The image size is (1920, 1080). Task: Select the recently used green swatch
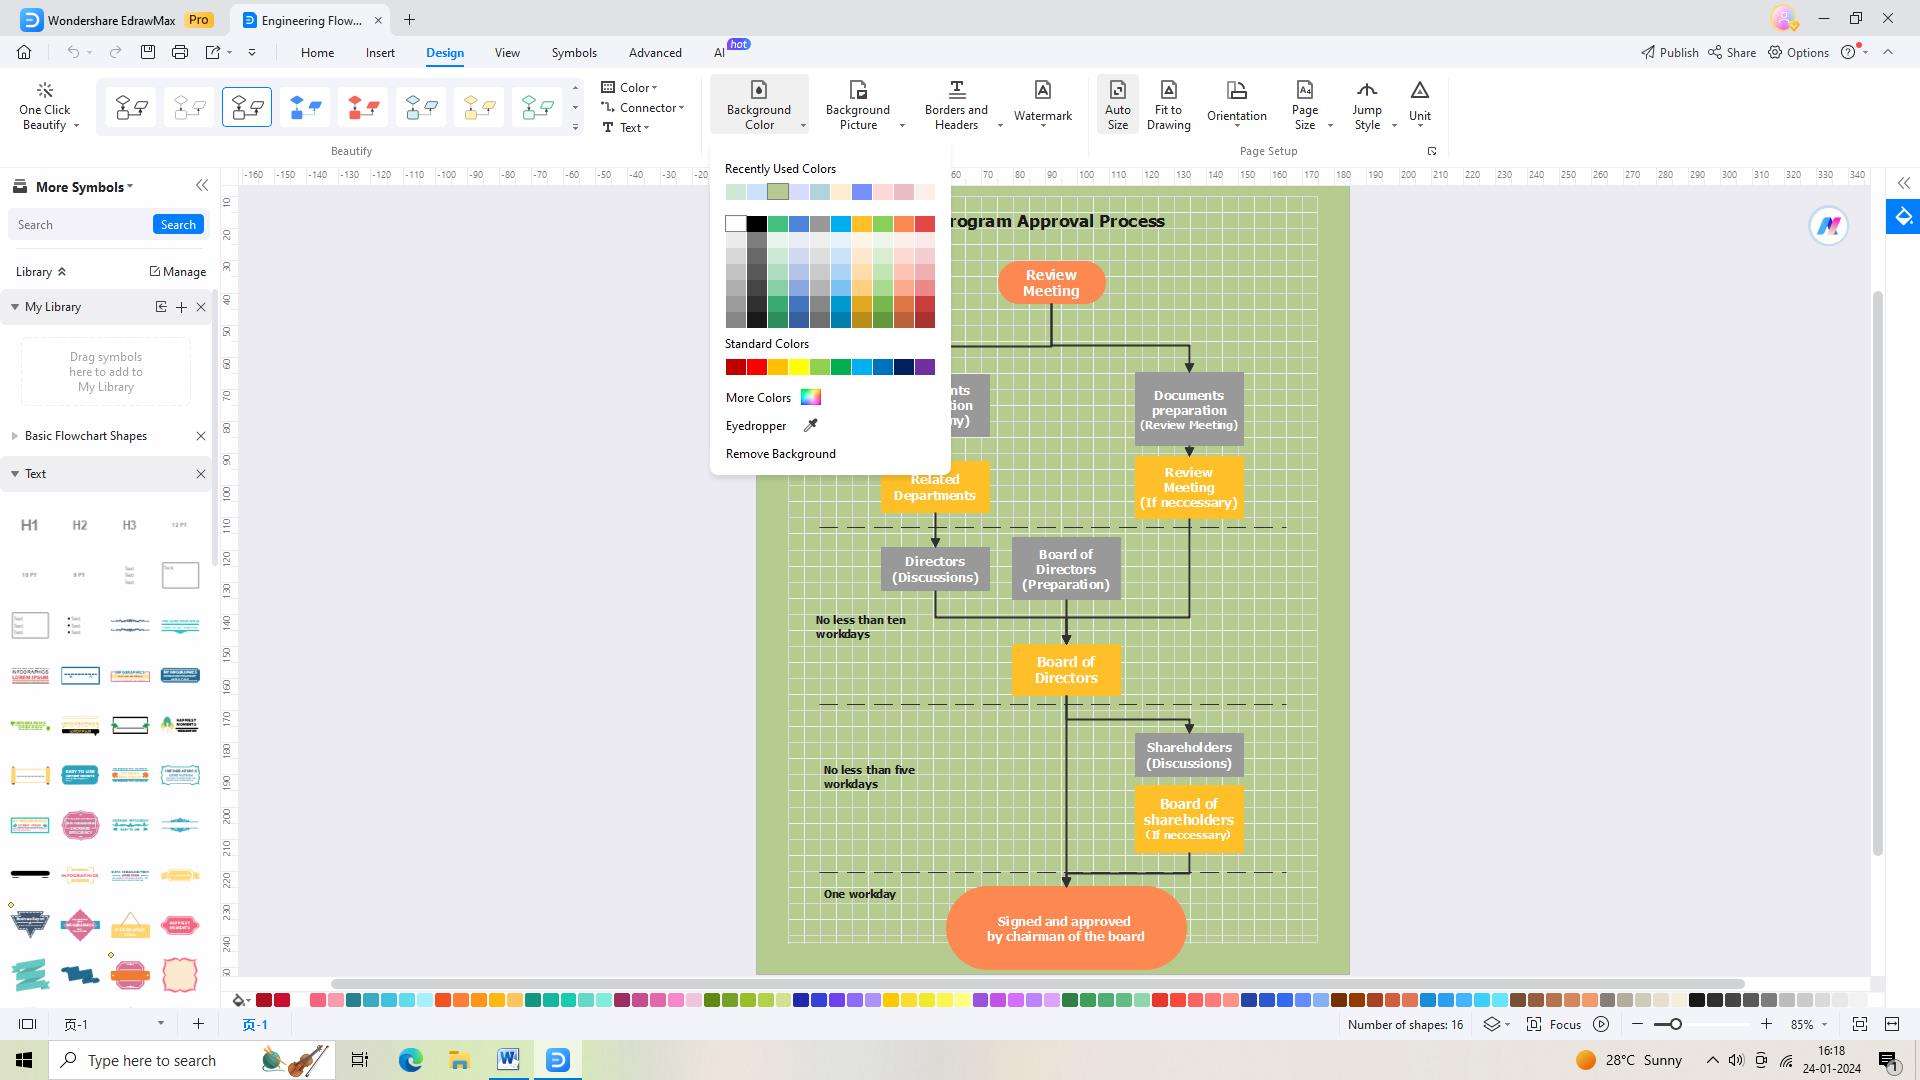point(778,192)
